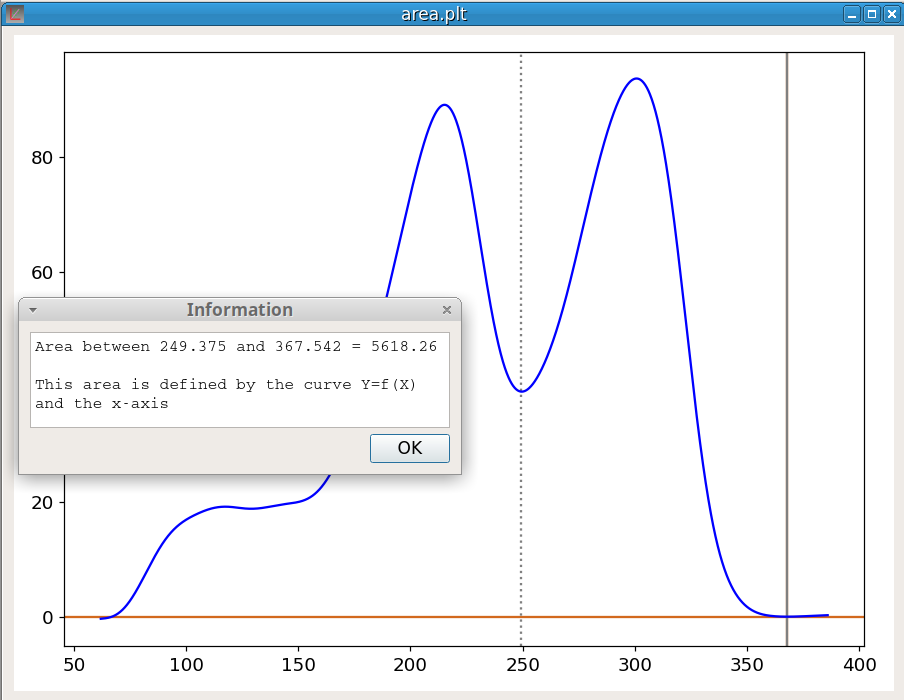Screen dimensions: 904x700
Task: Click the y-axis tick label 20
Action: pos(42,503)
